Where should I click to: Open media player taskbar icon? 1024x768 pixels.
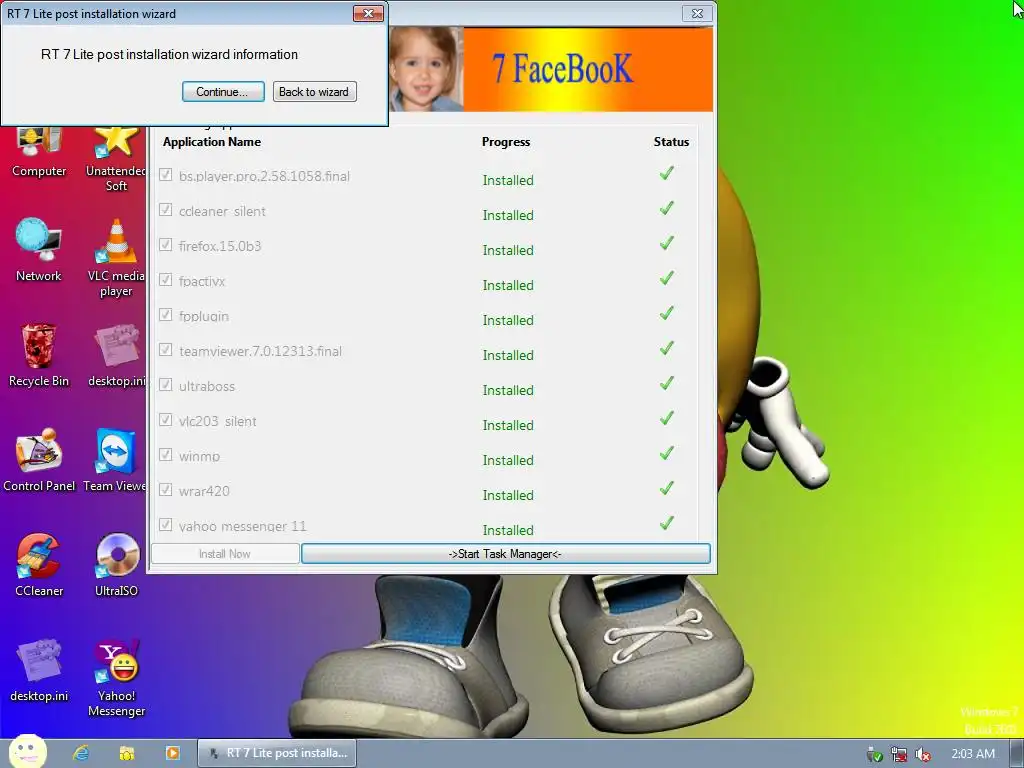pyautogui.click(x=172, y=753)
